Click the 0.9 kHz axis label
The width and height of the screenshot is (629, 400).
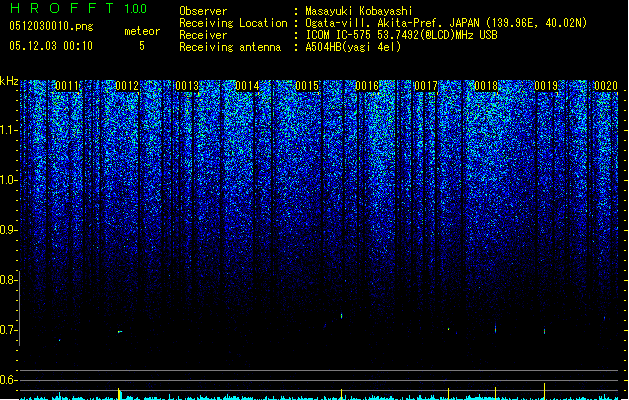click(x=8, y=230)
